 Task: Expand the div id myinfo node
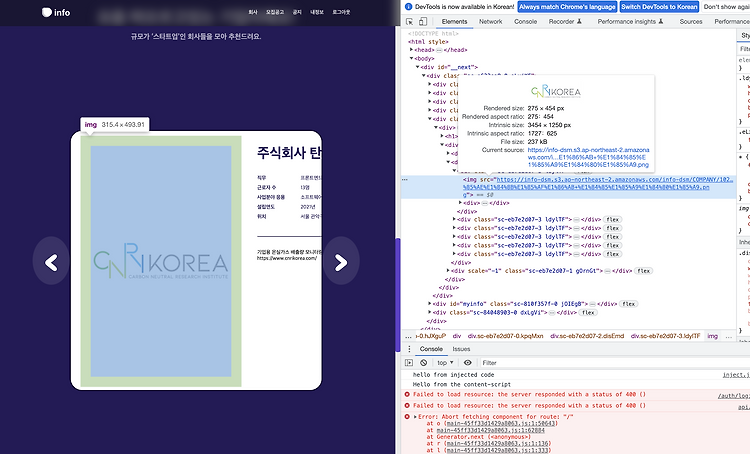pos(430,304)
